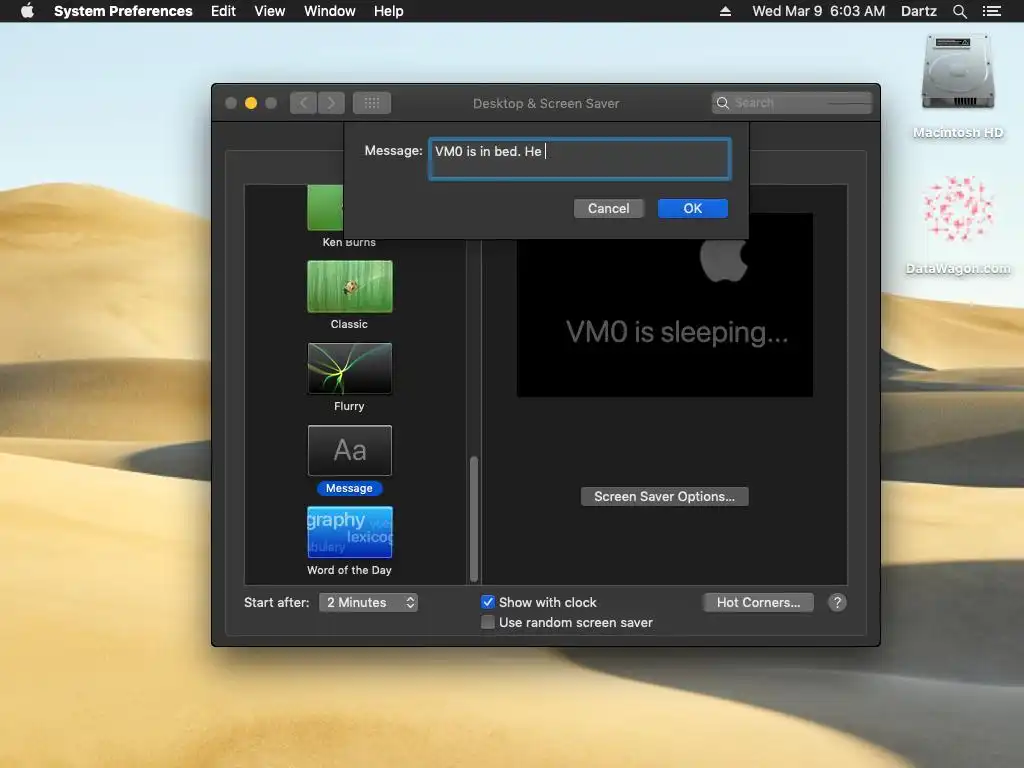This screenshot has height=768, width=1024.
Task: Click into the Message text field
Action: 580,159
